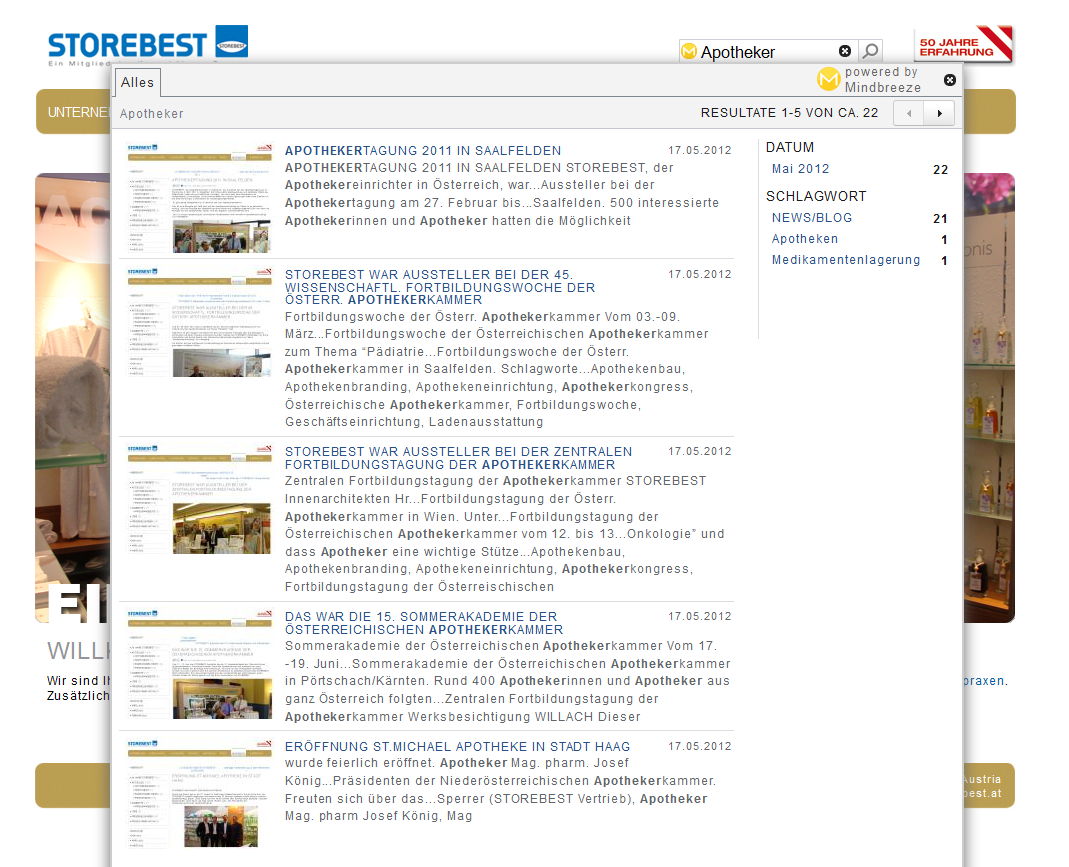Screen dimensions: 1069x867
Task: Click the magnifier search icon
Action: [870, 51]
